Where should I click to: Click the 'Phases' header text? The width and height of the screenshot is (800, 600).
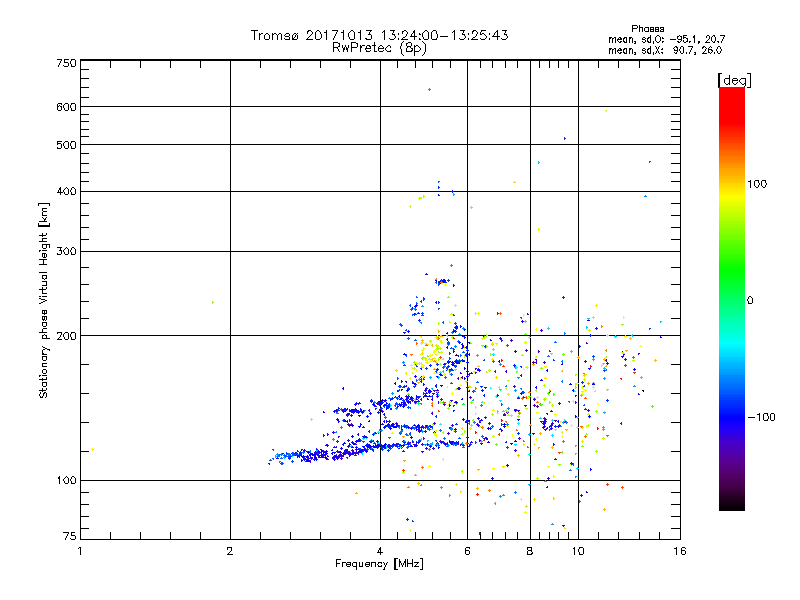(x=647, y=29)
